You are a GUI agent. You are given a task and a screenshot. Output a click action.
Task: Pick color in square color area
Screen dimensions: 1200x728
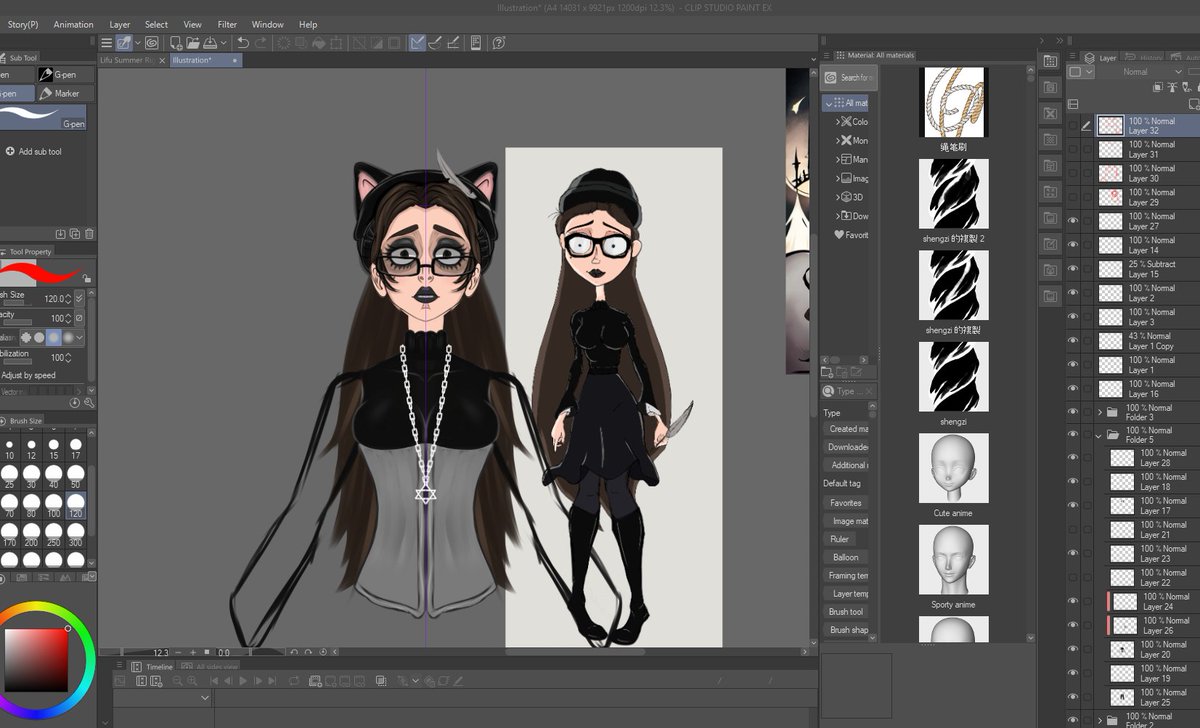pyautogui.click(x=36, y=659)
